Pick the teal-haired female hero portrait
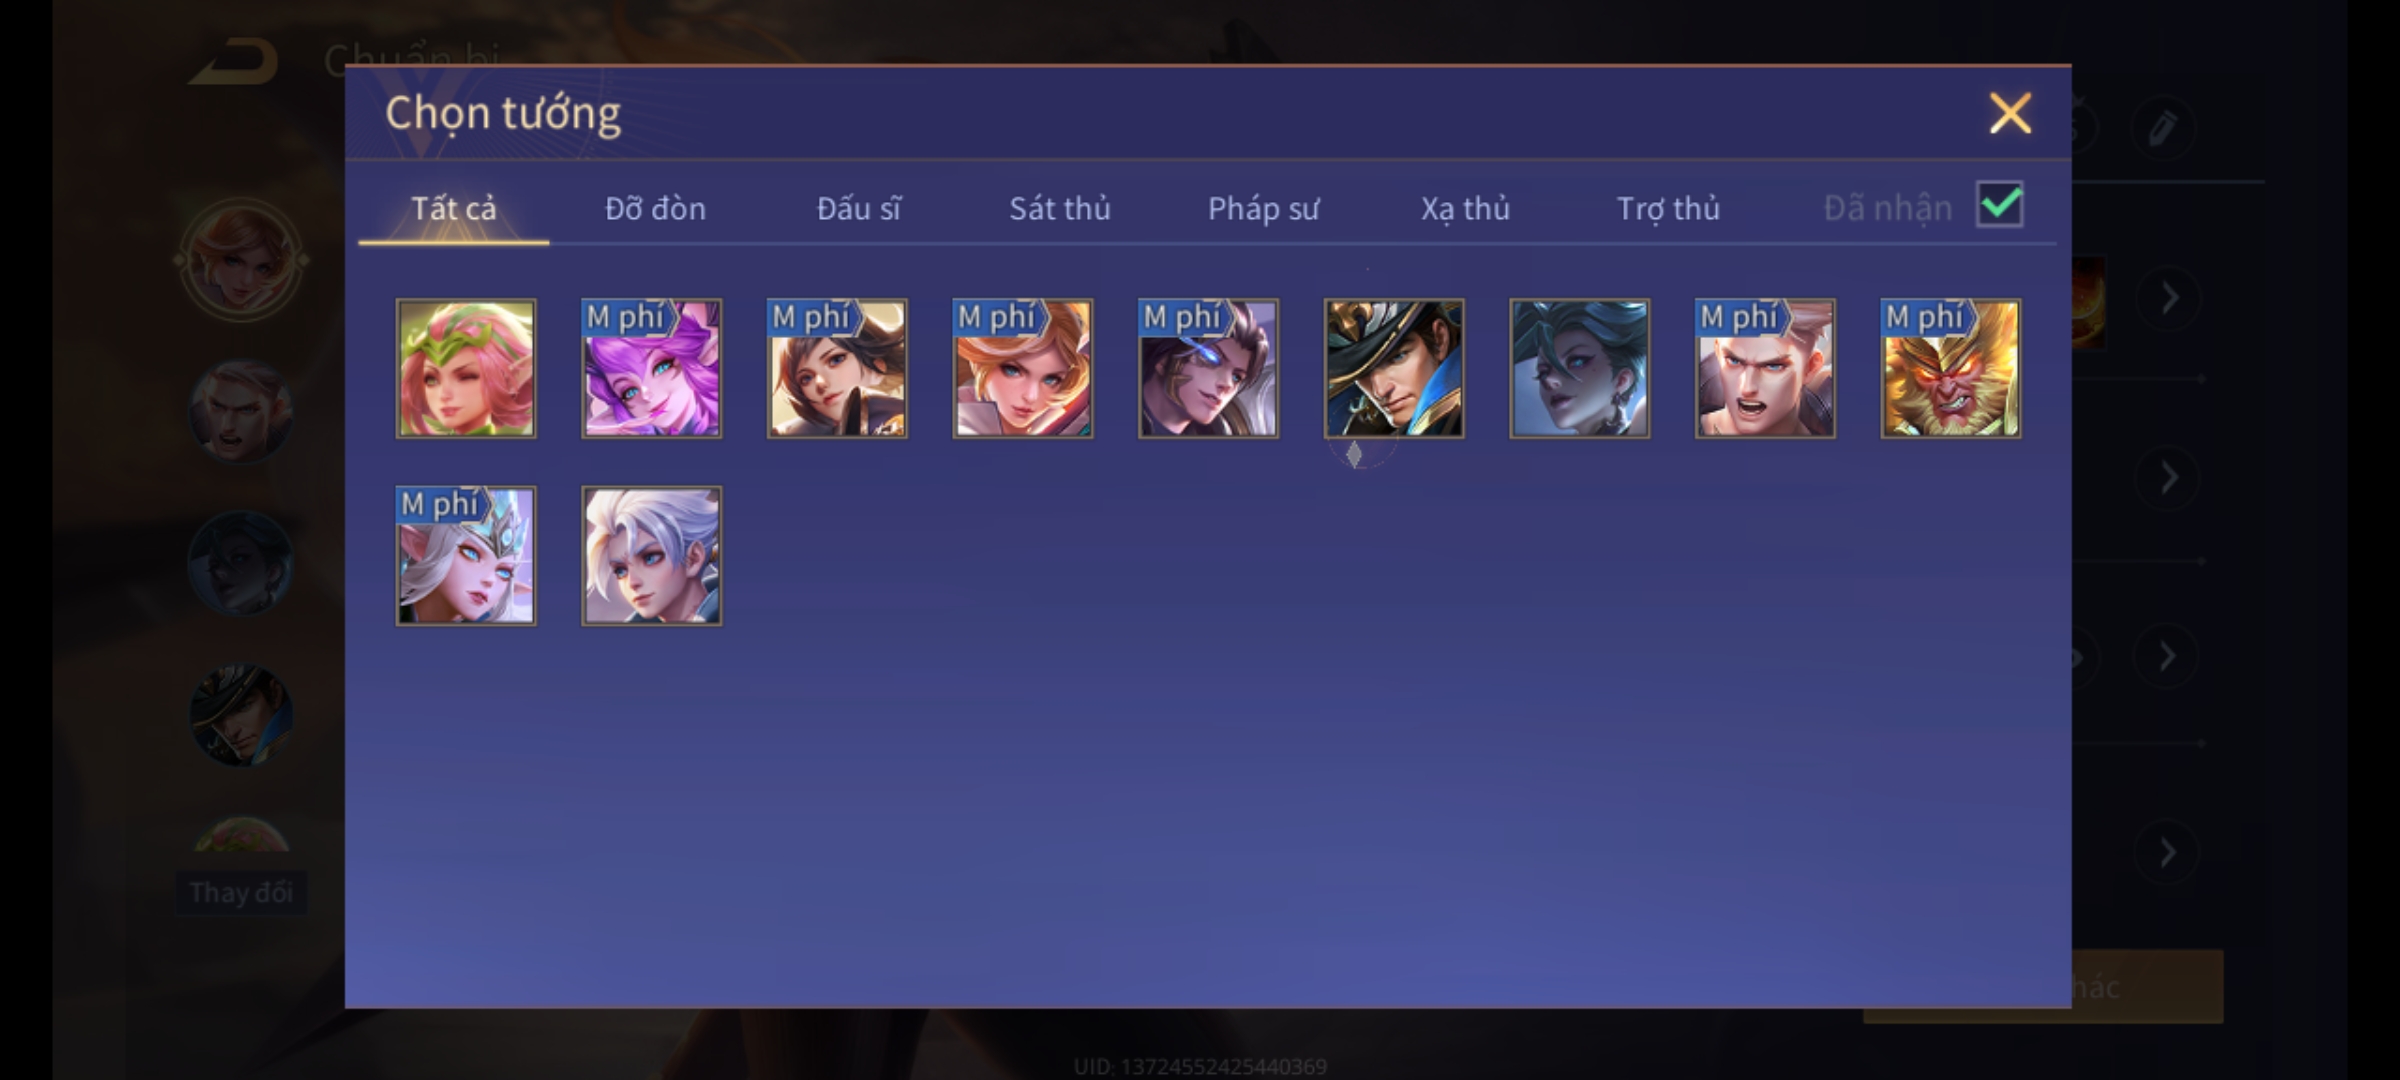The image size is (2400, 1080). click(1580, 369)
